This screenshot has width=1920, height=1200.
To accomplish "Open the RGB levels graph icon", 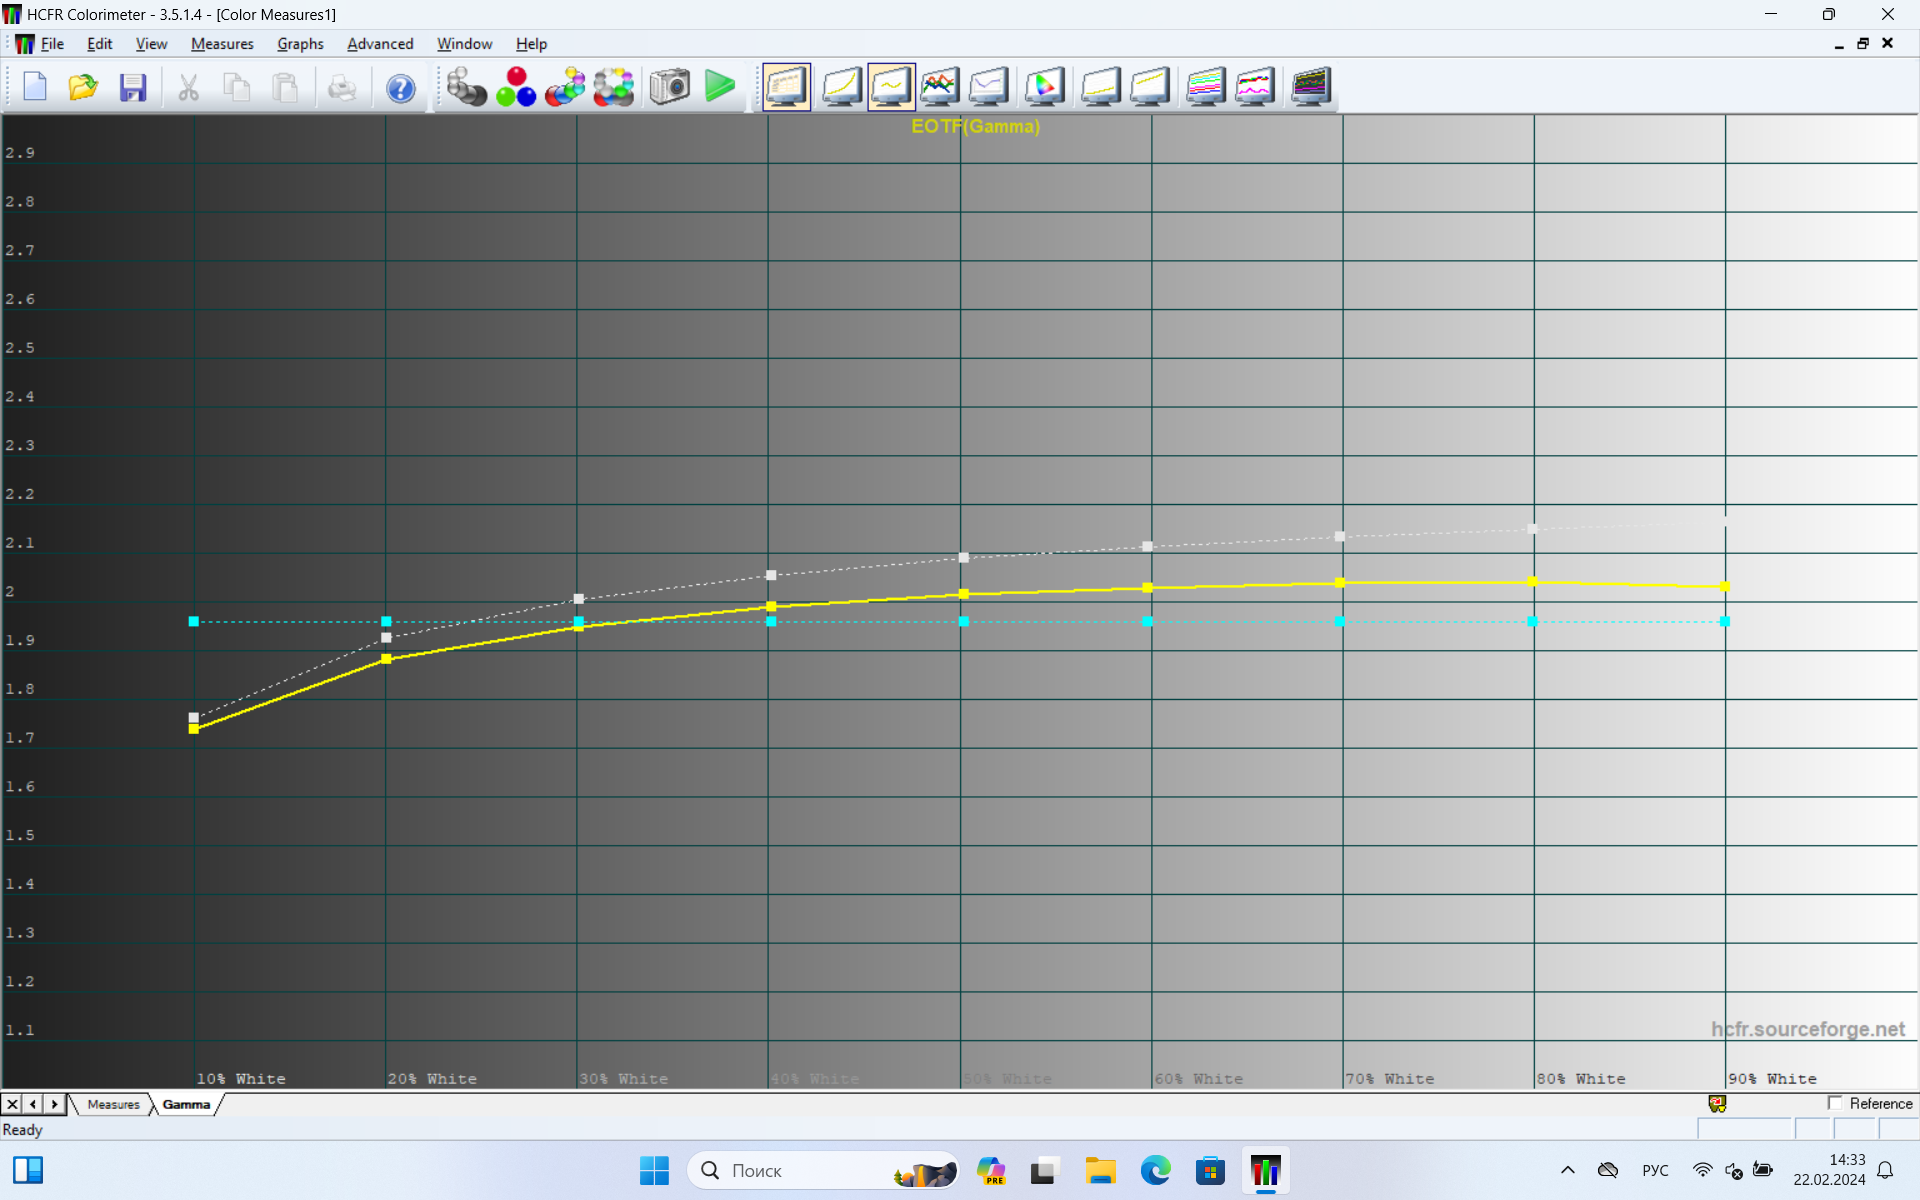I will [x=939, y=87].
